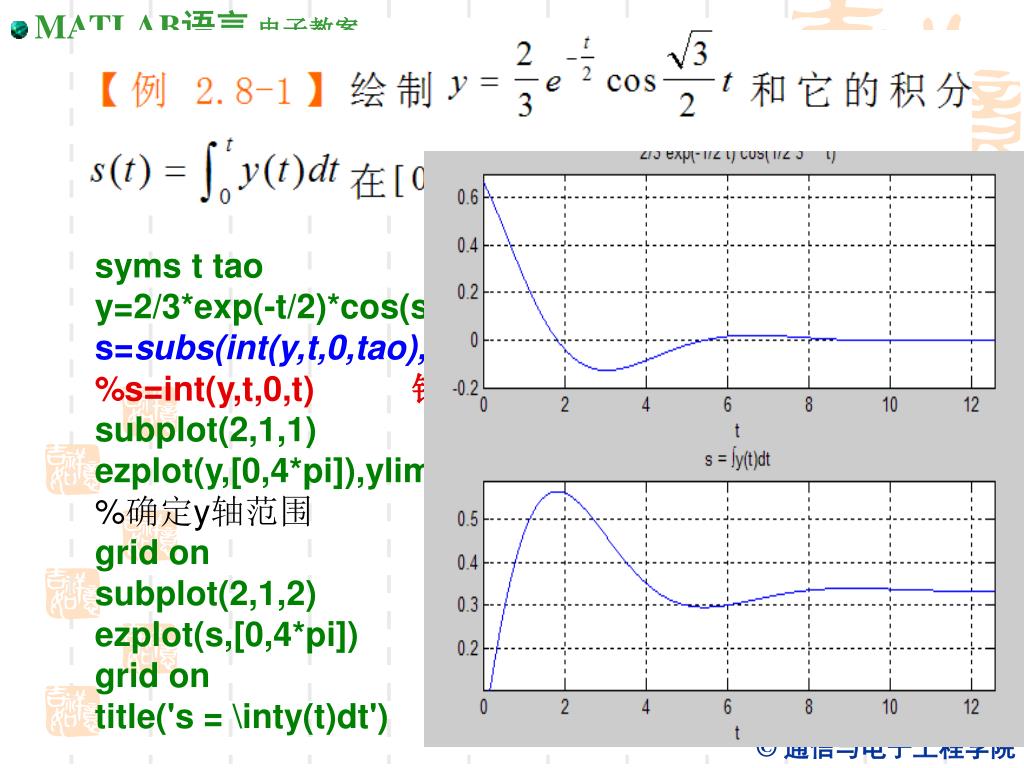Click the 'grid on' line just above the title command

coord(152,676)
